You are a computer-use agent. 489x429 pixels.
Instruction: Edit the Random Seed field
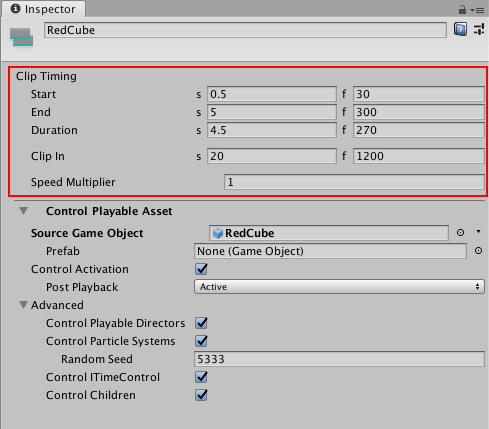click(339, 359)
